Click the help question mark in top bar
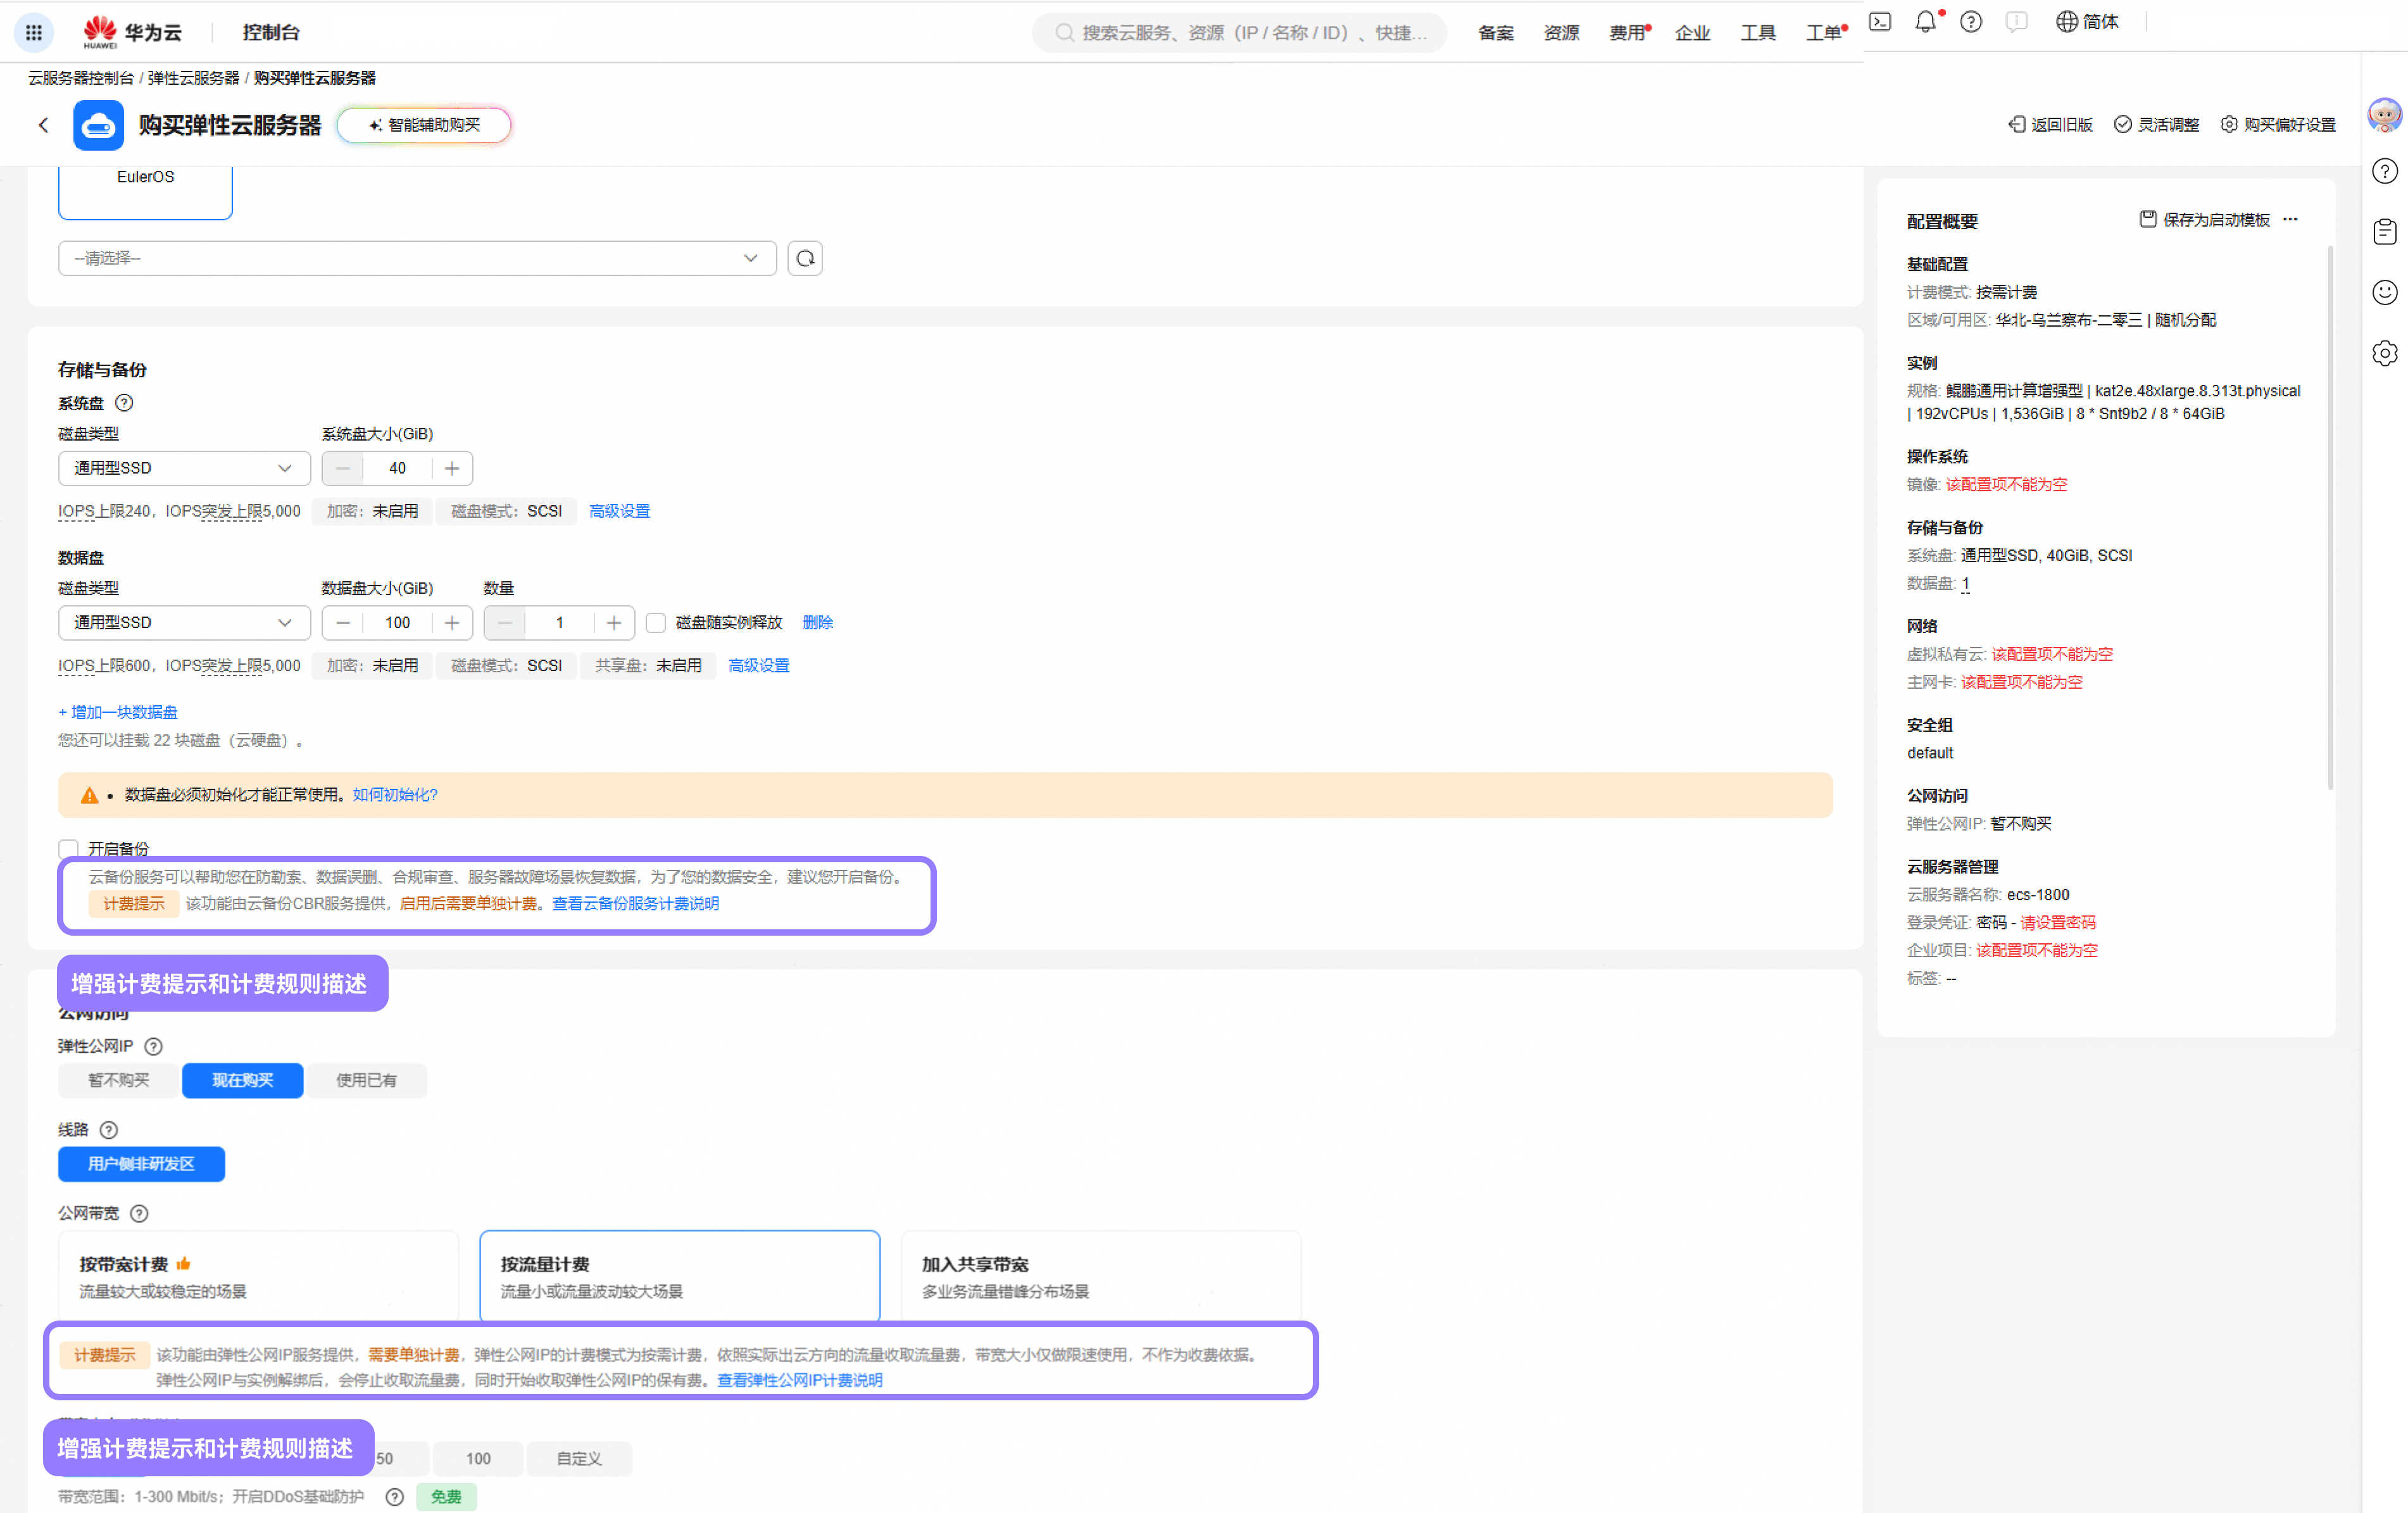The width and height of the screenshot is (2408, 1513). pos(1970,22)
